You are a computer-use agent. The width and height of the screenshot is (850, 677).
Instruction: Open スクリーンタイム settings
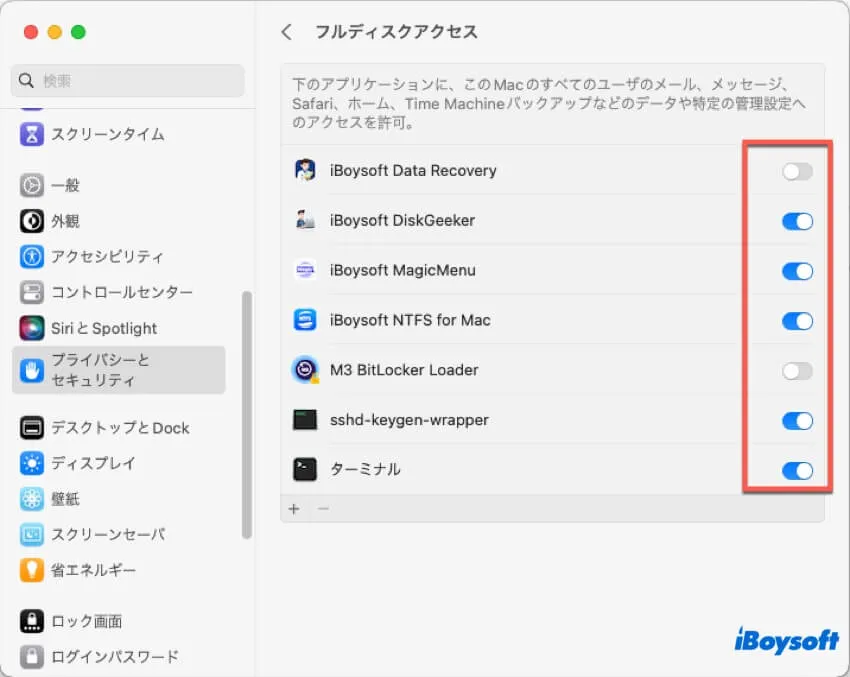pos(107,134)
